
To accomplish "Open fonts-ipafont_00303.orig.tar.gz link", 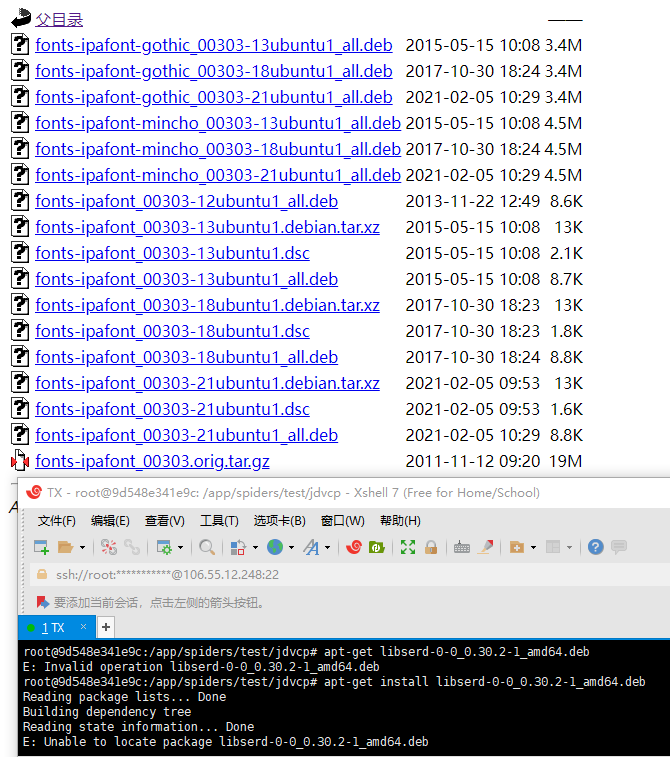I will (152, 462).
